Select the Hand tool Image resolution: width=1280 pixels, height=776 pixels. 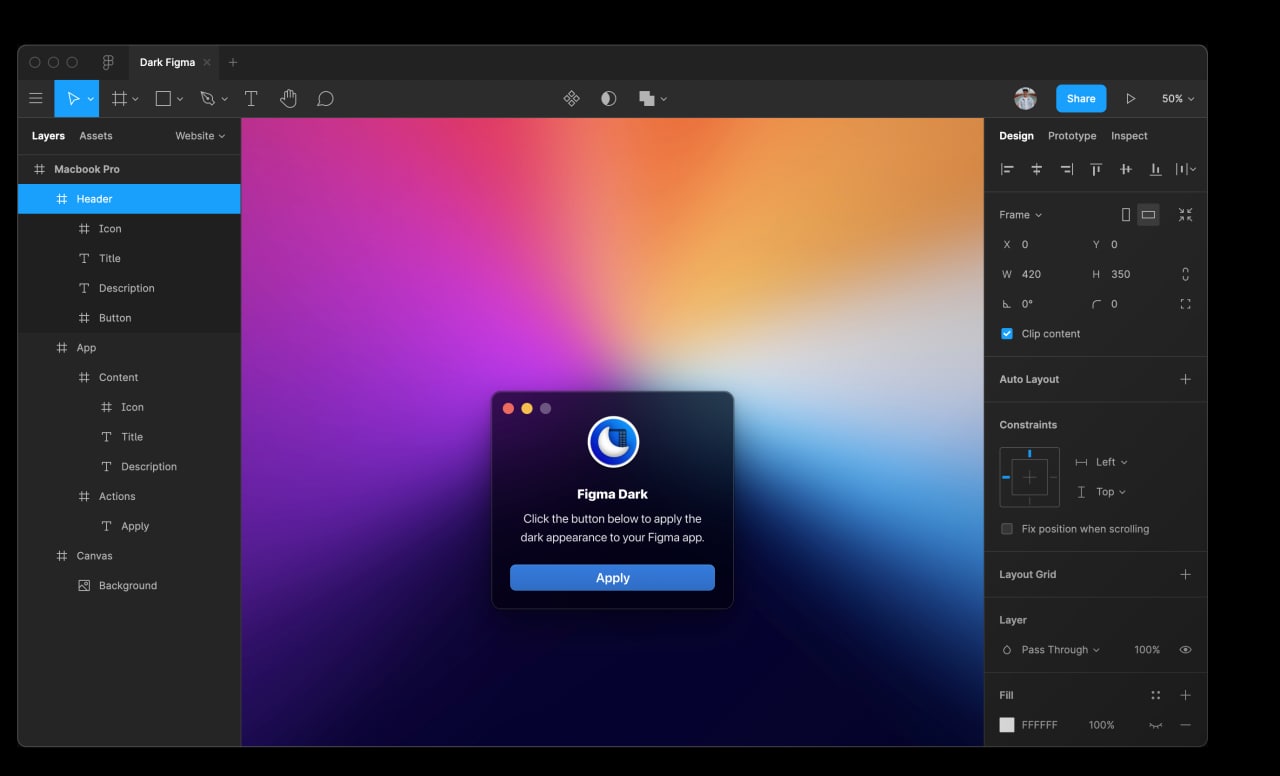click(288, 99)
